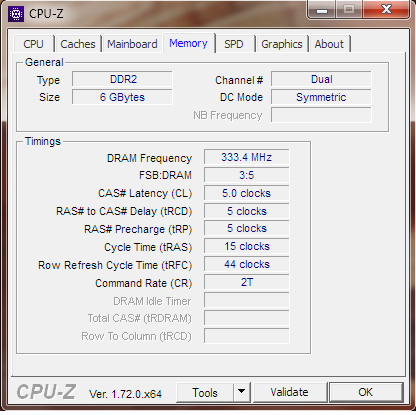Click the tRCD value field
Image resolution: width=416 pixels, height=415 pixels.
click(247, 211)
